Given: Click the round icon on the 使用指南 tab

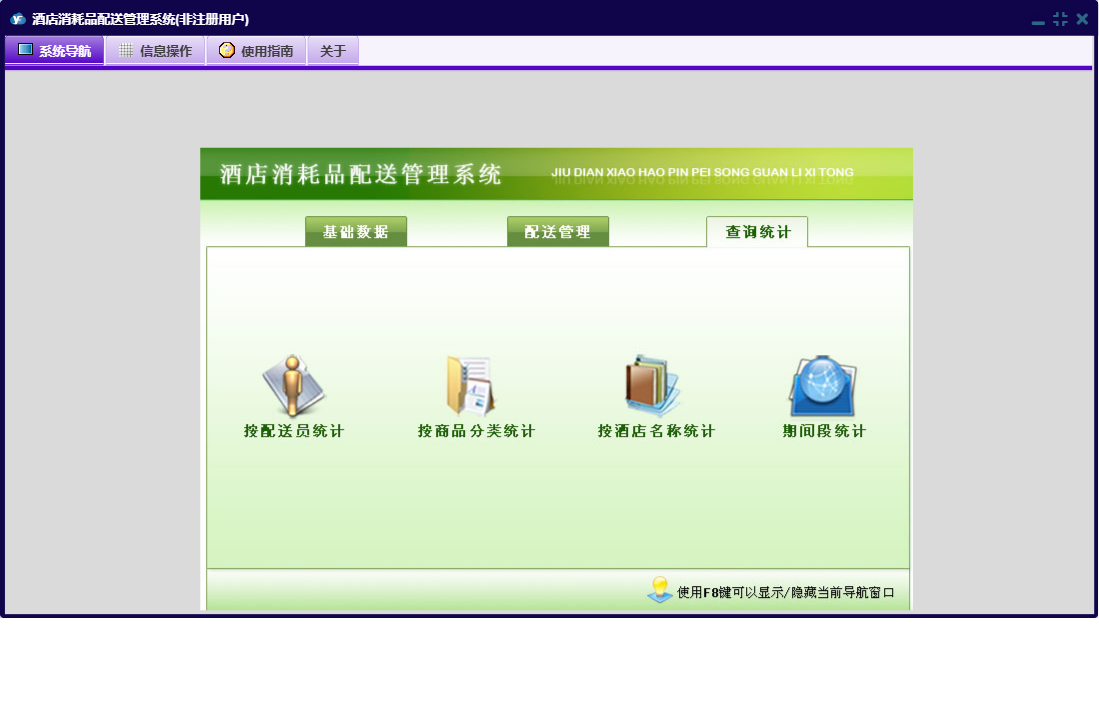Looking at the screenshot, I should (227, 50).
